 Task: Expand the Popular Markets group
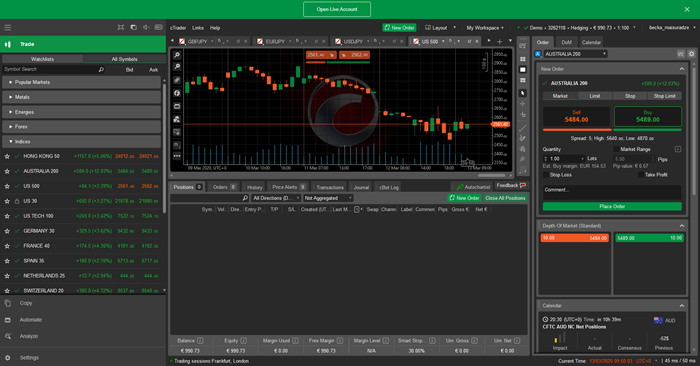click(81, 82)
